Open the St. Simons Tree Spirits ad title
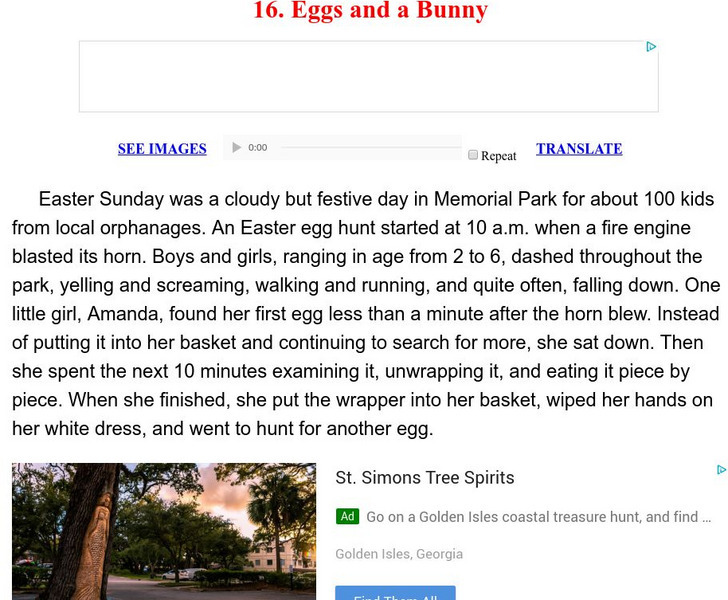728x600 pixels. coord(425,478)
